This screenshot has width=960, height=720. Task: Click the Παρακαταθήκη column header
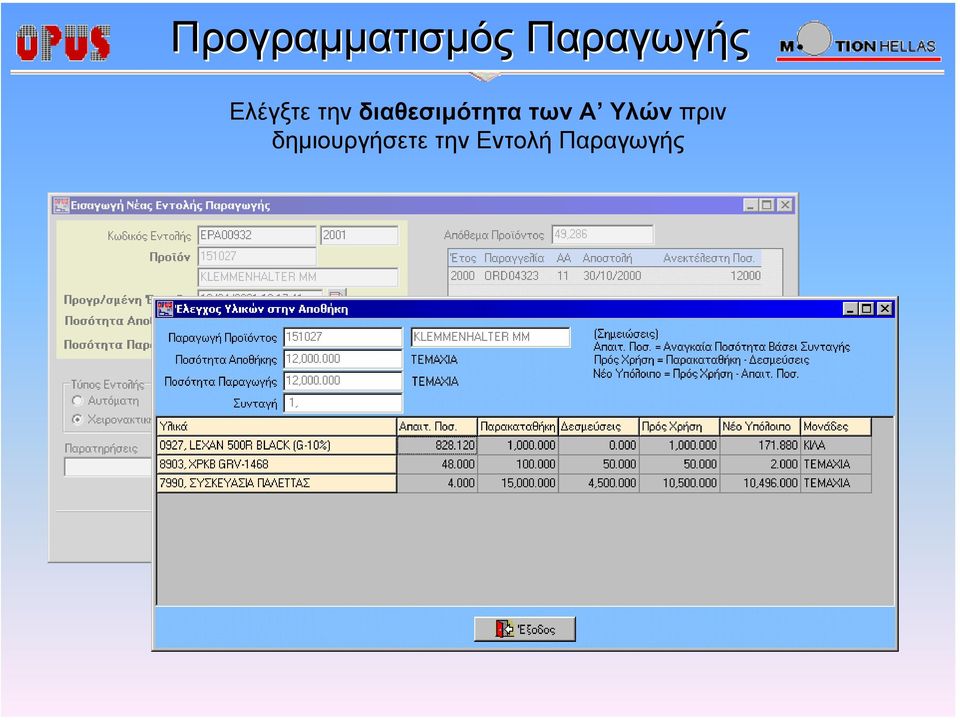click(x=517, y=426)
